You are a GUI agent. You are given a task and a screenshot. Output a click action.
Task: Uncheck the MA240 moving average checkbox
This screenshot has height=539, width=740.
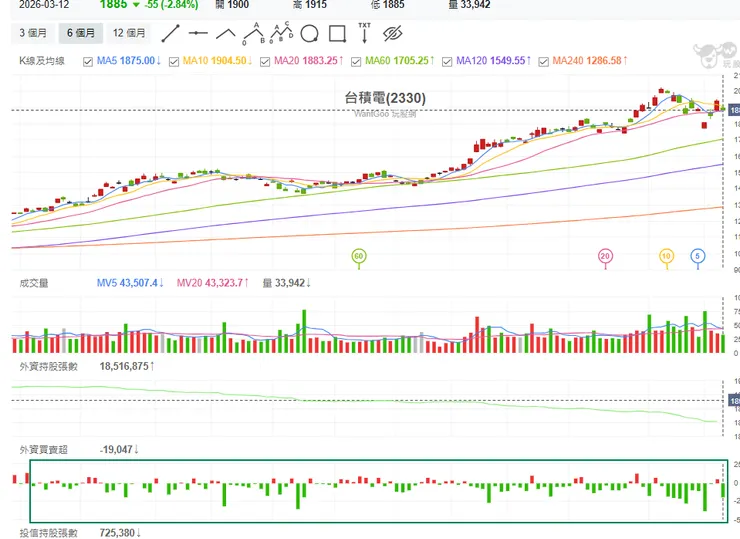544,62
